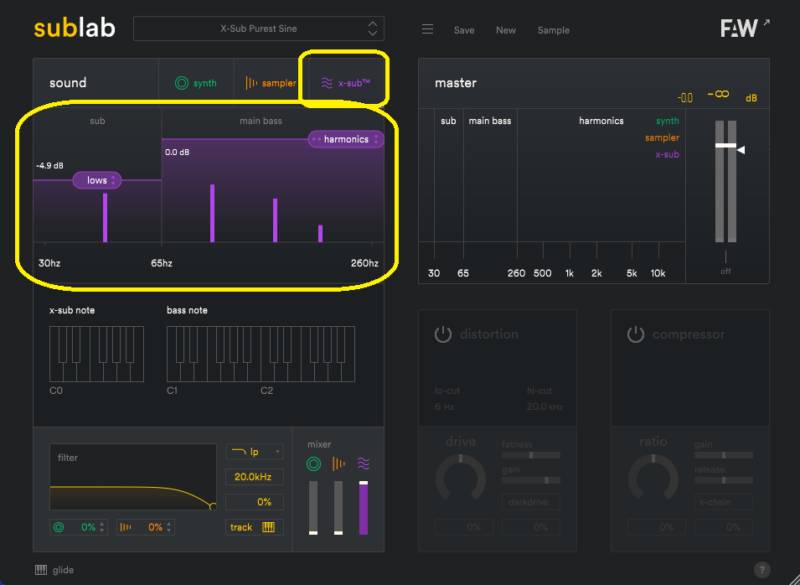800x585 pixels.
Task: Click the x-sub wave icon in mixer
Action: [363, 463]
